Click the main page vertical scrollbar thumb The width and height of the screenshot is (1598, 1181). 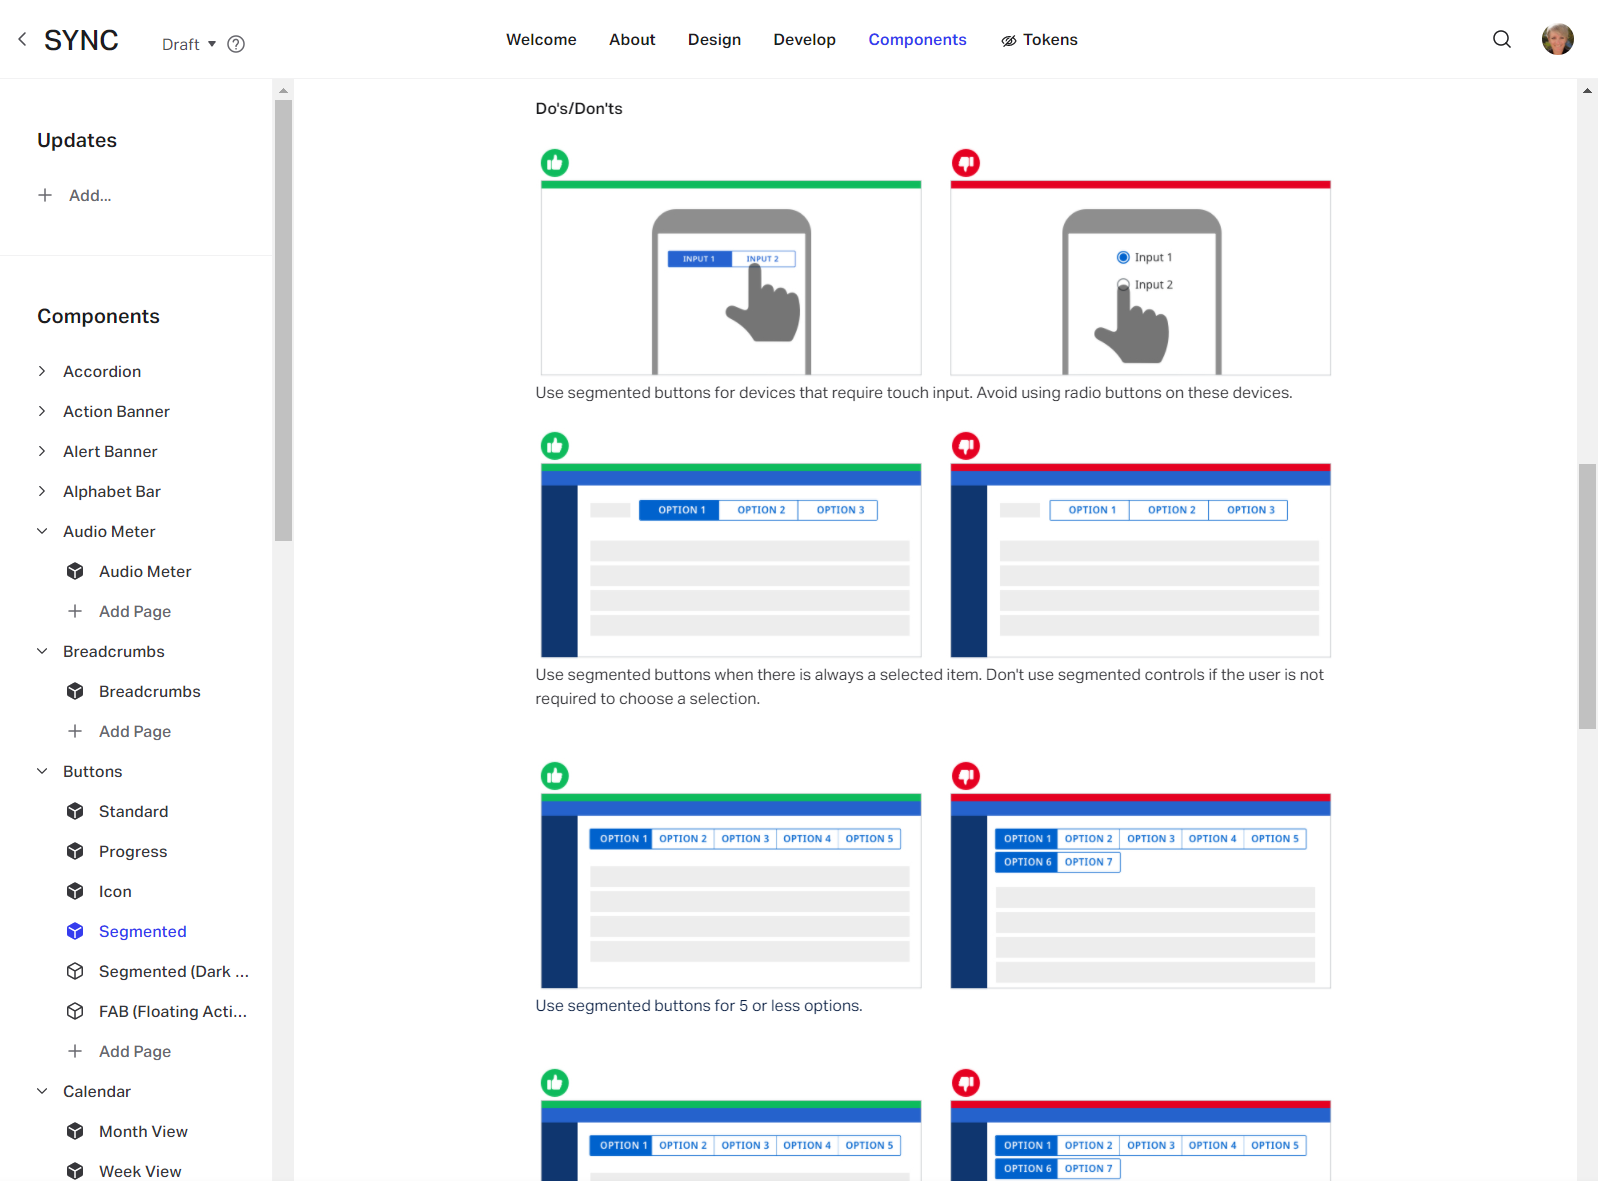click(x=1587, y=596)
